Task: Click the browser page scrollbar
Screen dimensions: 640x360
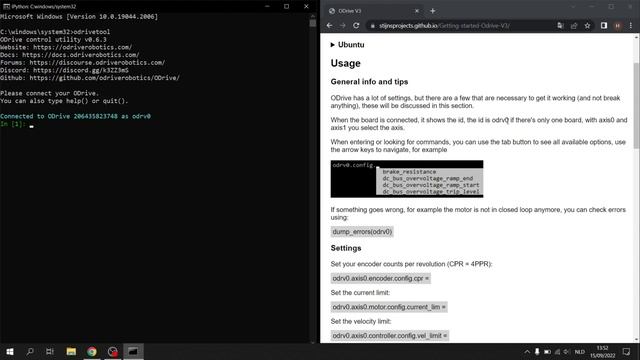Action: tap(636, 106)
